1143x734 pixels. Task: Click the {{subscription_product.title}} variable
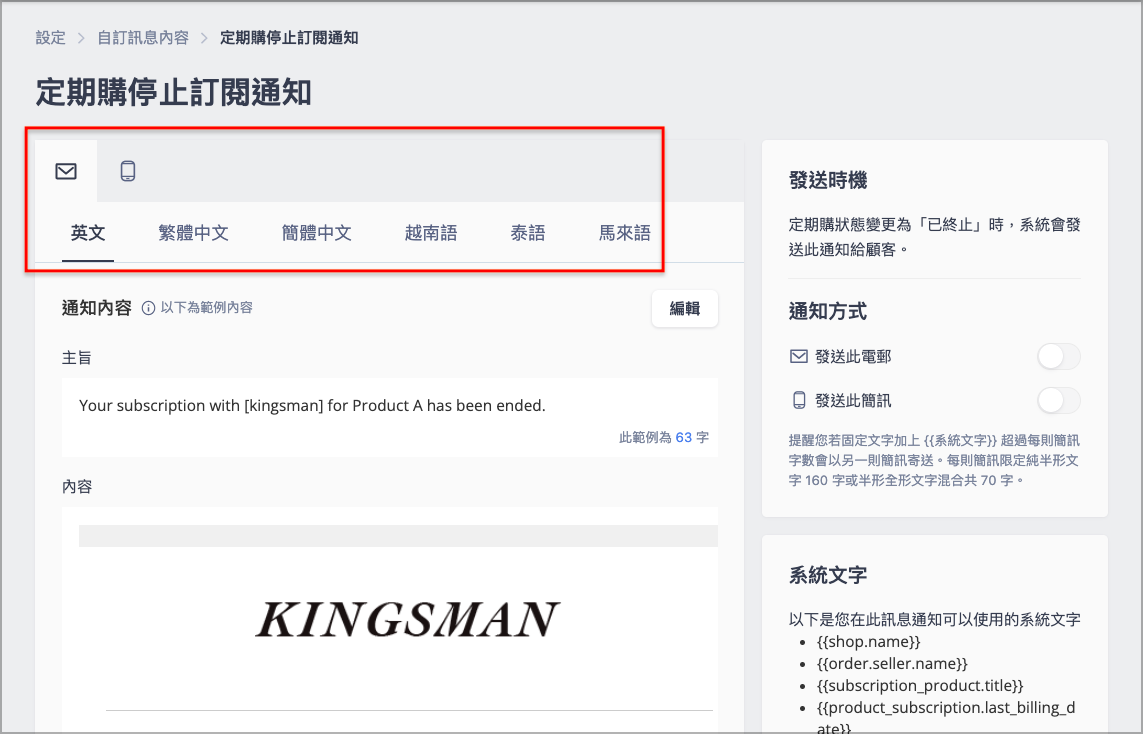click(x=920, y=685)
